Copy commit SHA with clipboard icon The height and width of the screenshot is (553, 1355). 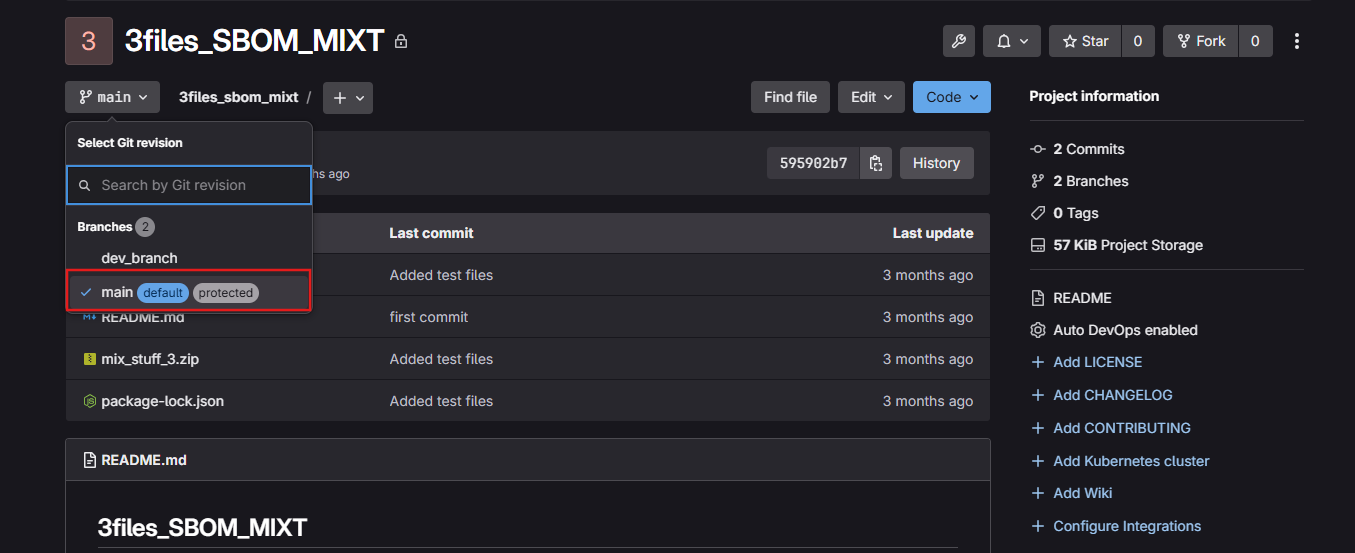(x=876, y=163)
